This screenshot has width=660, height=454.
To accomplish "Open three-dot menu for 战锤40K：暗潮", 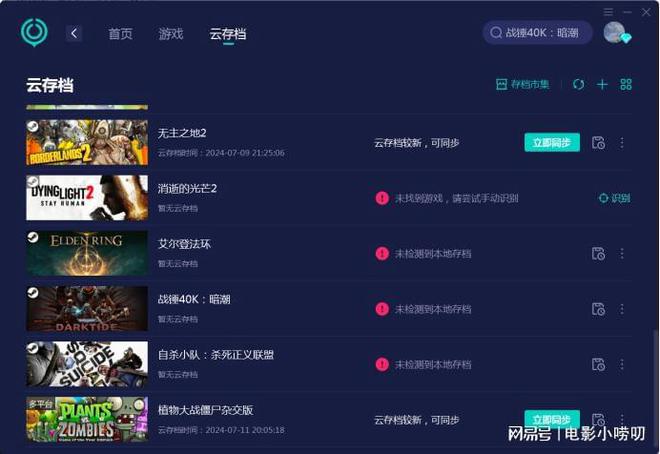I will pos(622,309).
